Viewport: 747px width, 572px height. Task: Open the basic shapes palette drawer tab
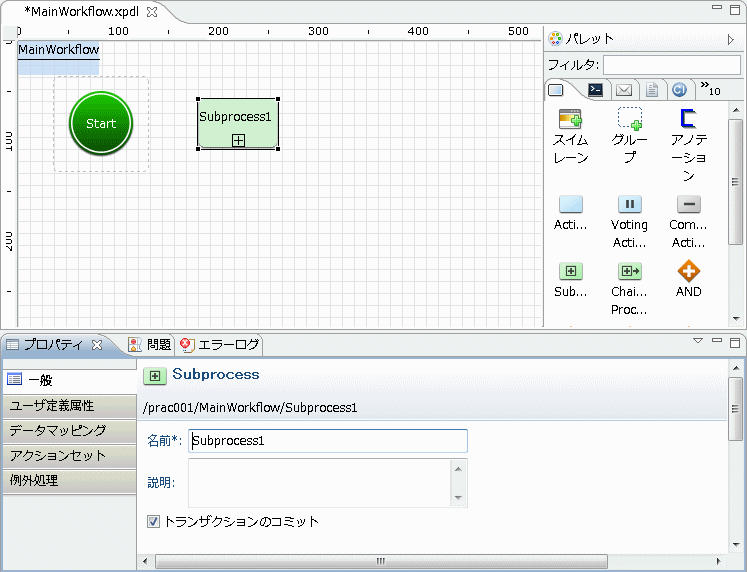(x=556, y=90)
